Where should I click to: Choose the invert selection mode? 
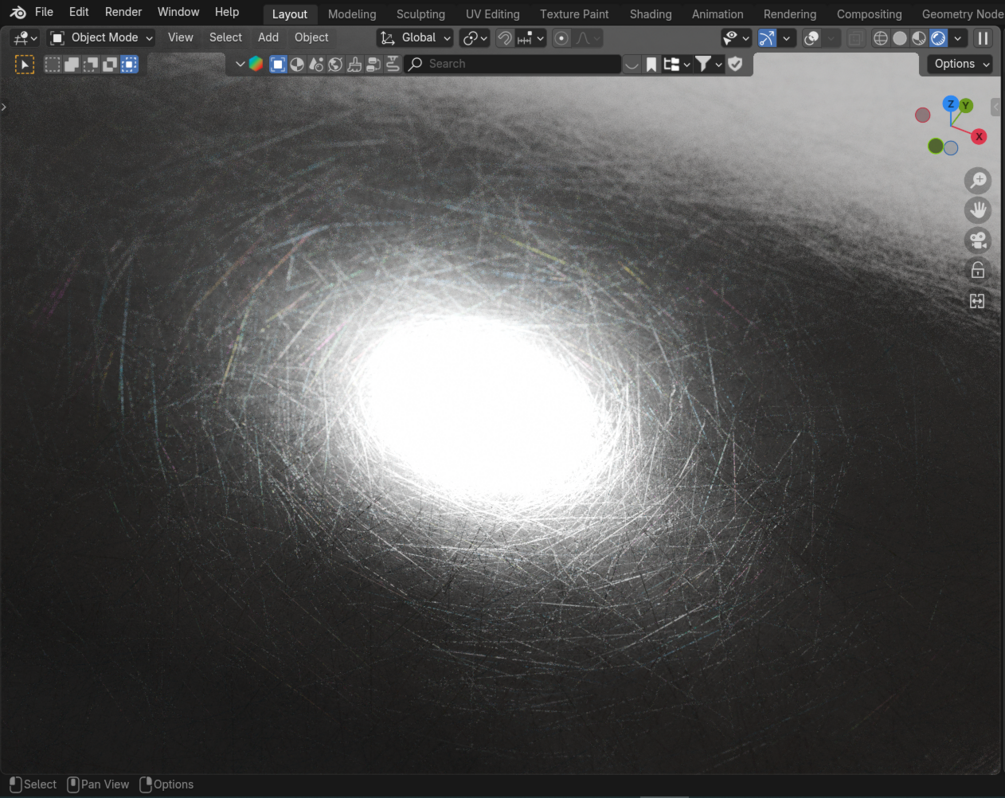tap(110, 64)
